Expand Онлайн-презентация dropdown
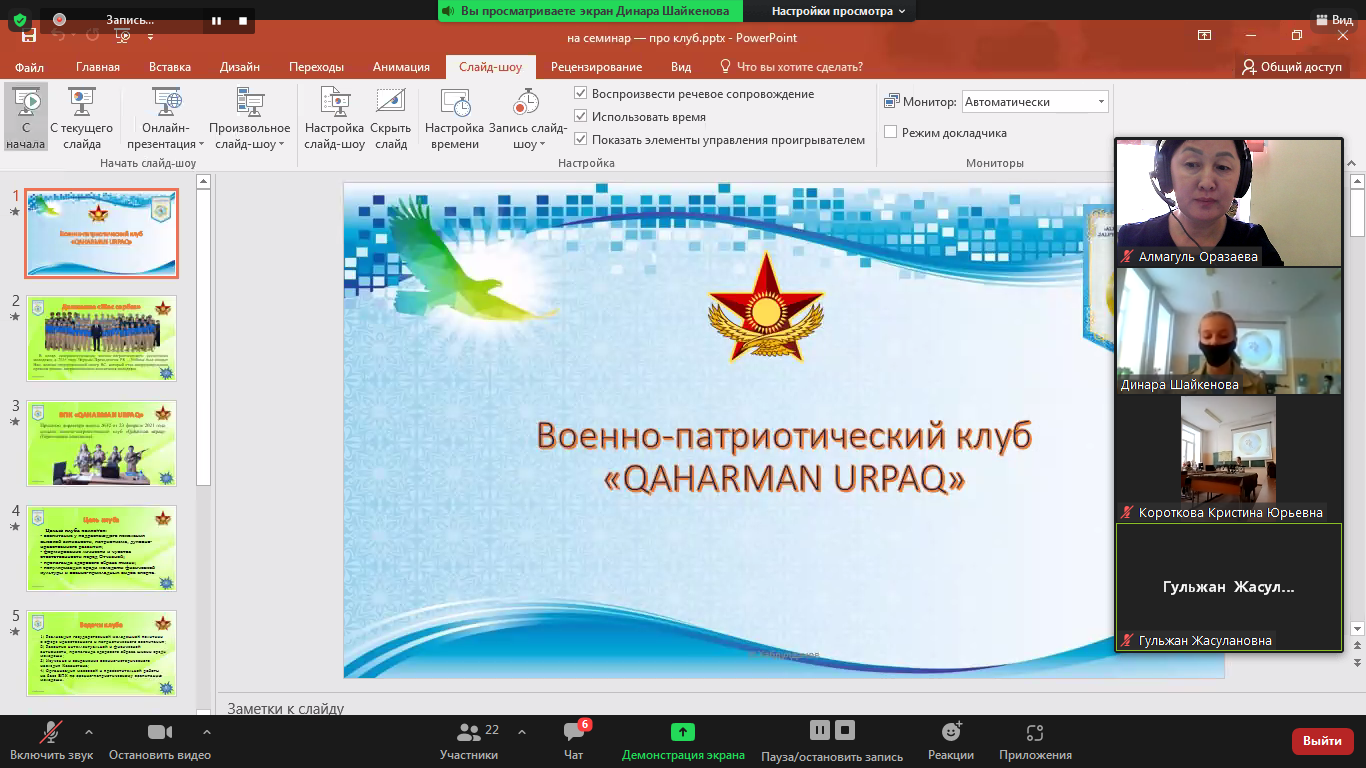This screenshot has width=1366, height=768. click(166, 144)
